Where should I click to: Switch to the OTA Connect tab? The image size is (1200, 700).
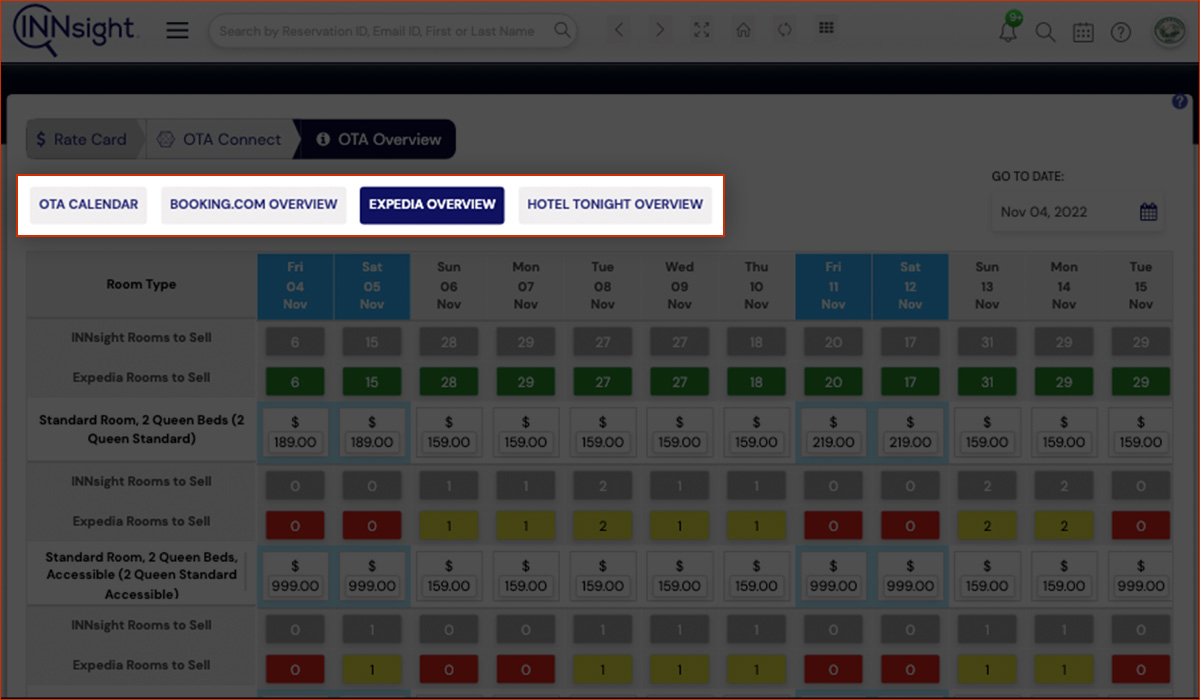[220, 140]
